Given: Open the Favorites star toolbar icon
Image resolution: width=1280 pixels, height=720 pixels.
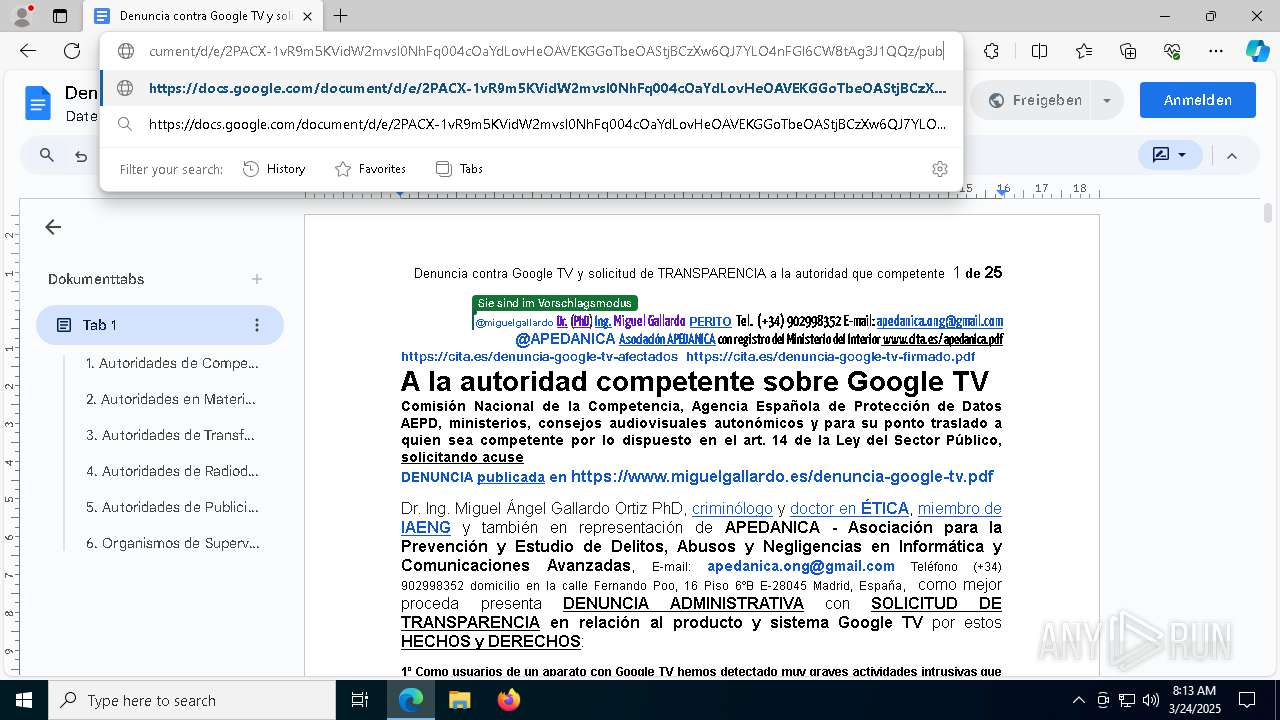Looking at the screenshot, I should point(1084,51).
